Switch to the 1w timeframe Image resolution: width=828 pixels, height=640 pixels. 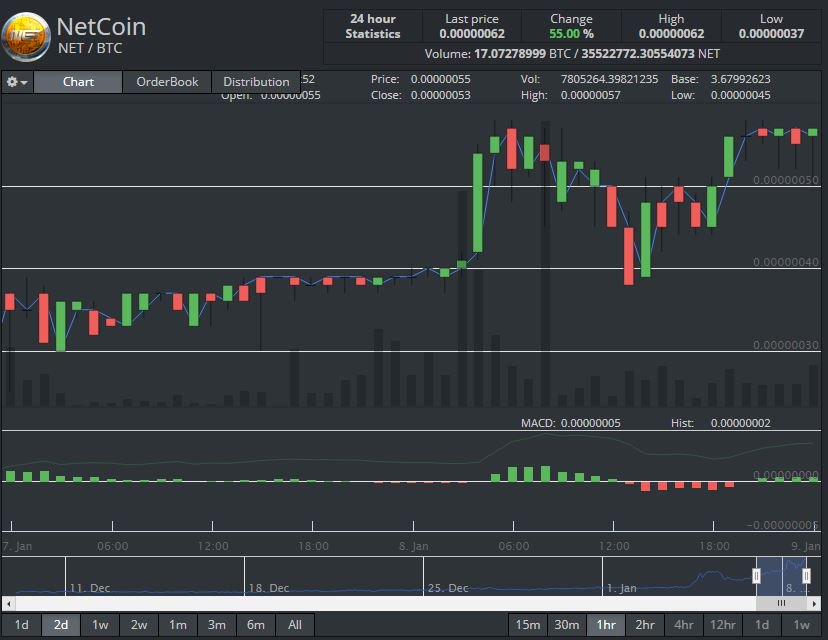click(x=99, y=624)
